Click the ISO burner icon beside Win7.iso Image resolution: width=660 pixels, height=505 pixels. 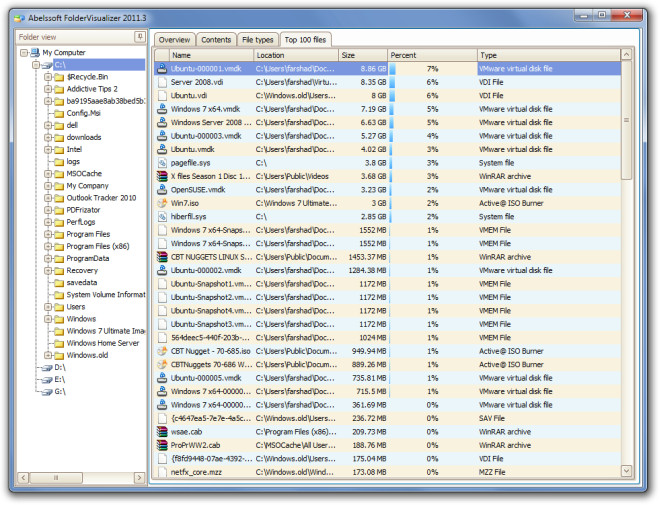click(162, 203)
